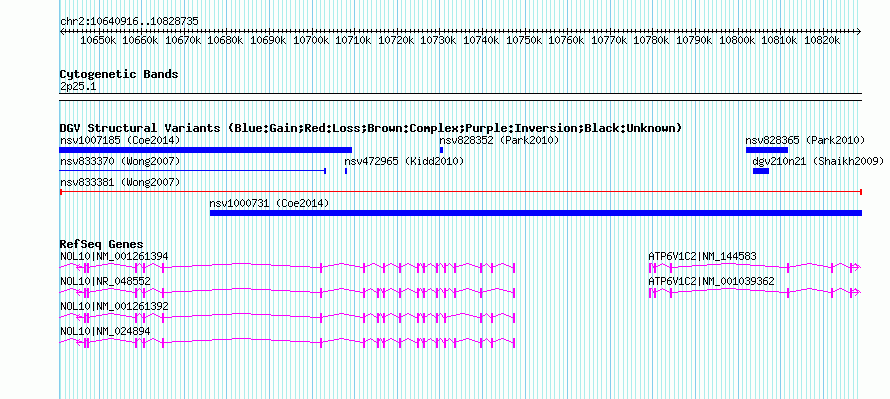This screenshot has width=890, height=399.
Task: Select the small blue nsv828352 variant mark
Action: tap(441, 150)
